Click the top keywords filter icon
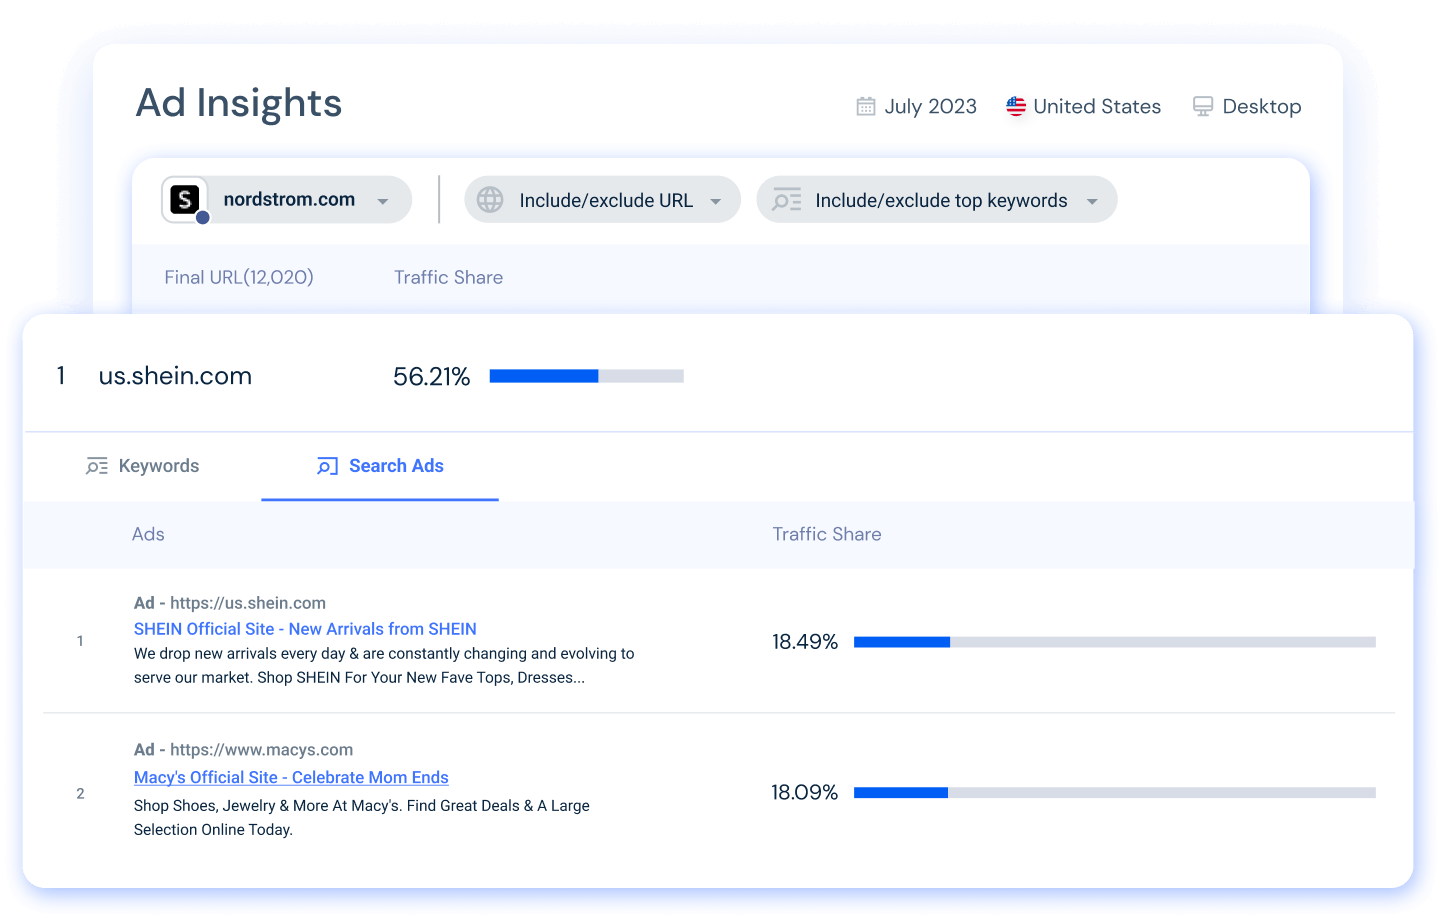 tap(787, 200)
